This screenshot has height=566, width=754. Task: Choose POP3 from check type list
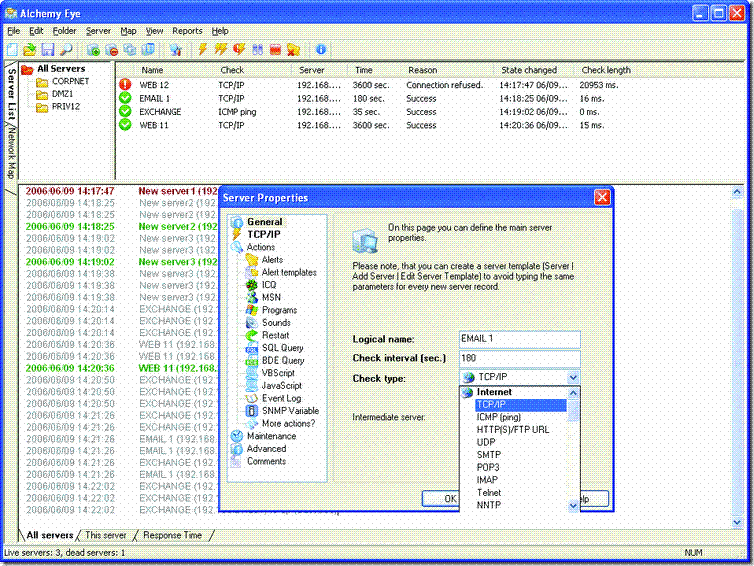(x=488, y=467)
